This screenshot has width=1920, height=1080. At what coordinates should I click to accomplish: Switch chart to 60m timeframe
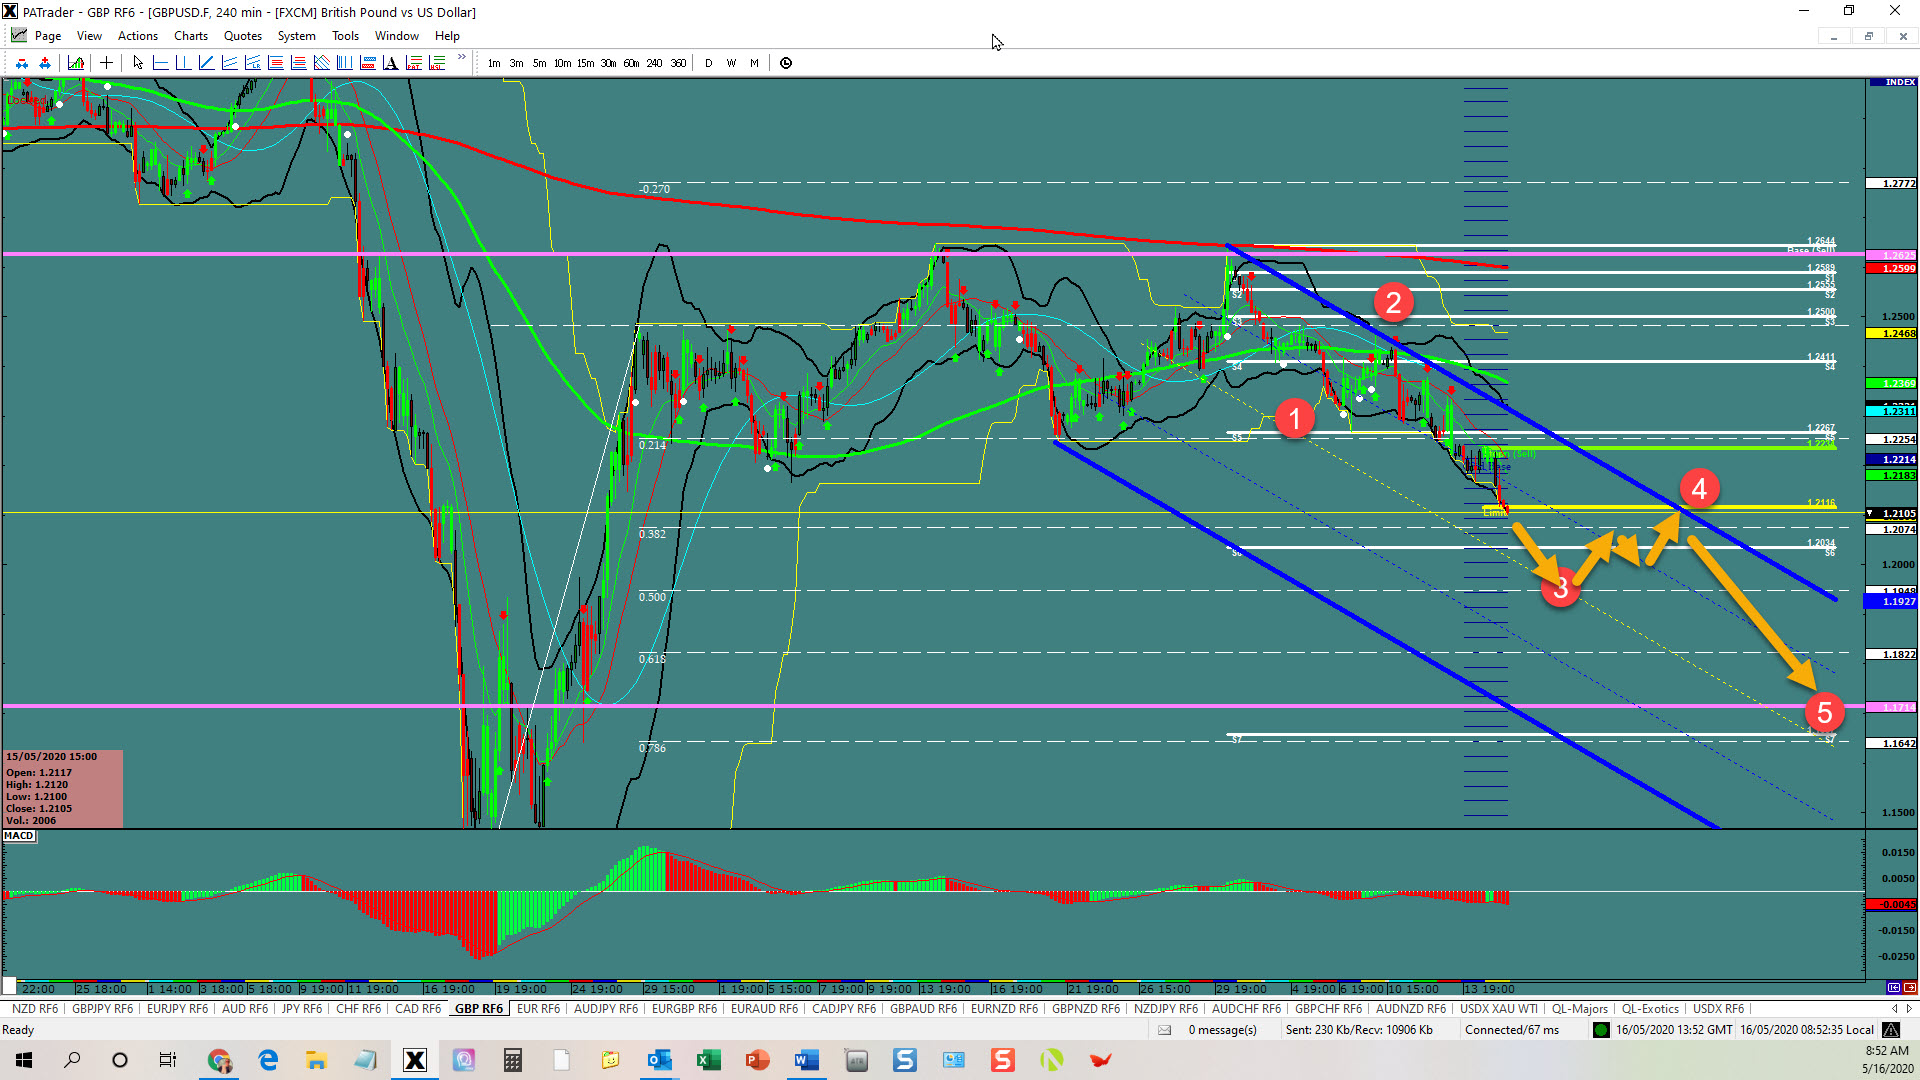click(631, 63)
